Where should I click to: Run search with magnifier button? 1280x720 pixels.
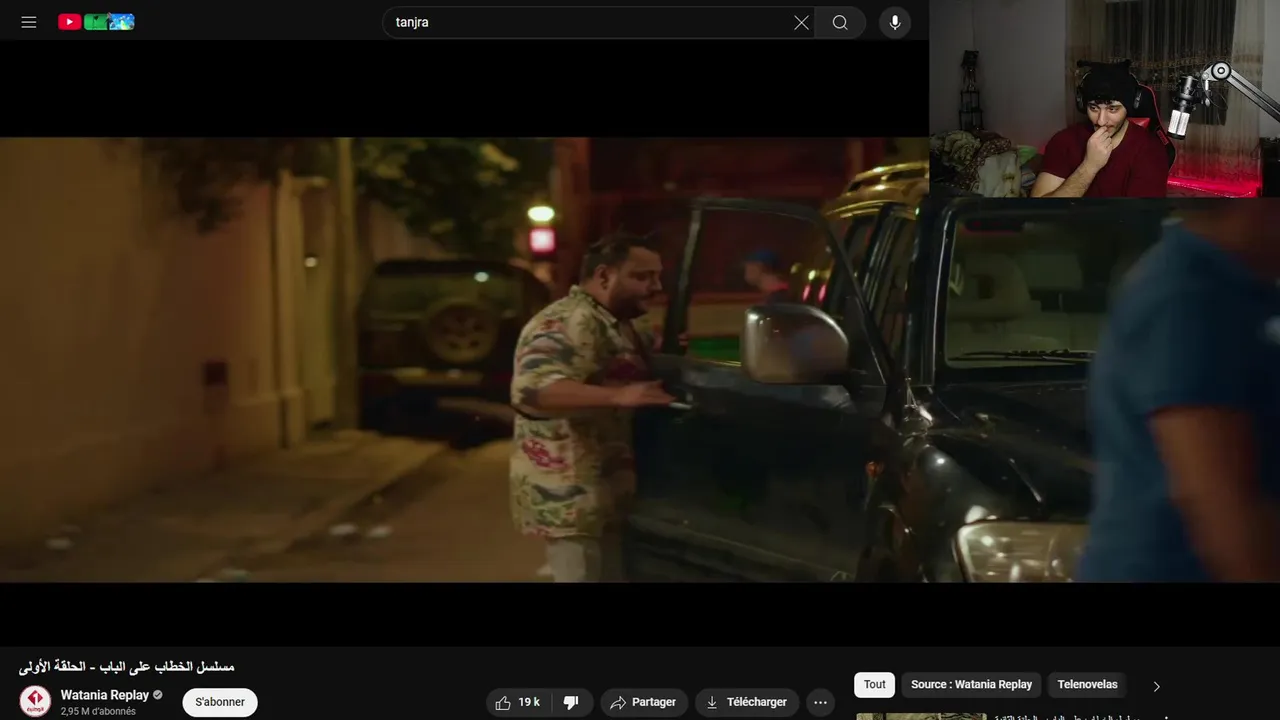click(x=840, y=22)
